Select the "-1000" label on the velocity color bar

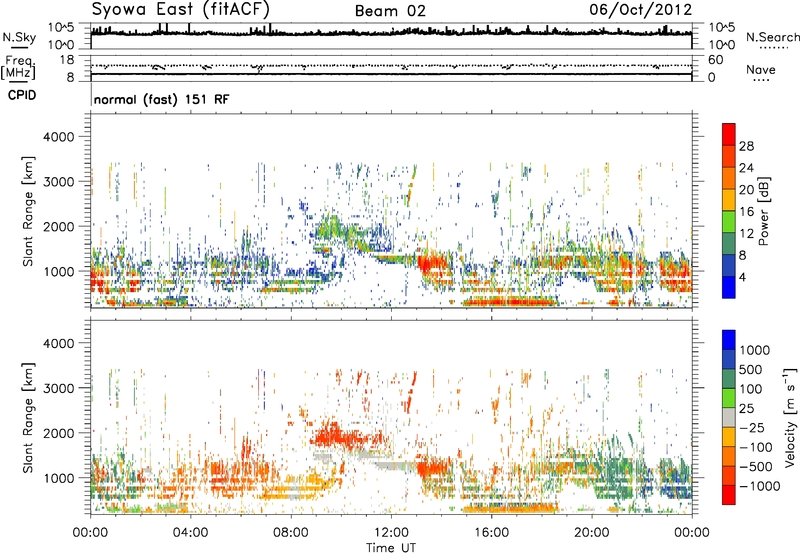tap(759, 486)
